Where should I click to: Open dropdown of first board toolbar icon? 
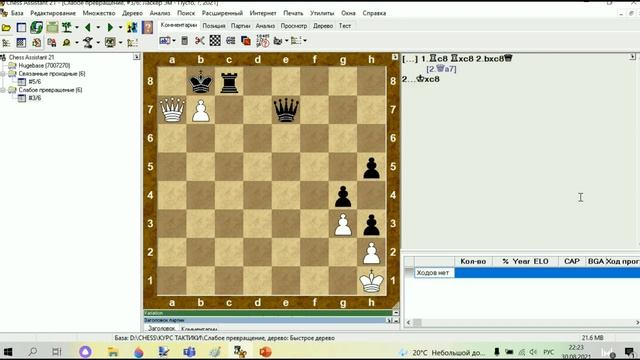[x=174, y=40]
